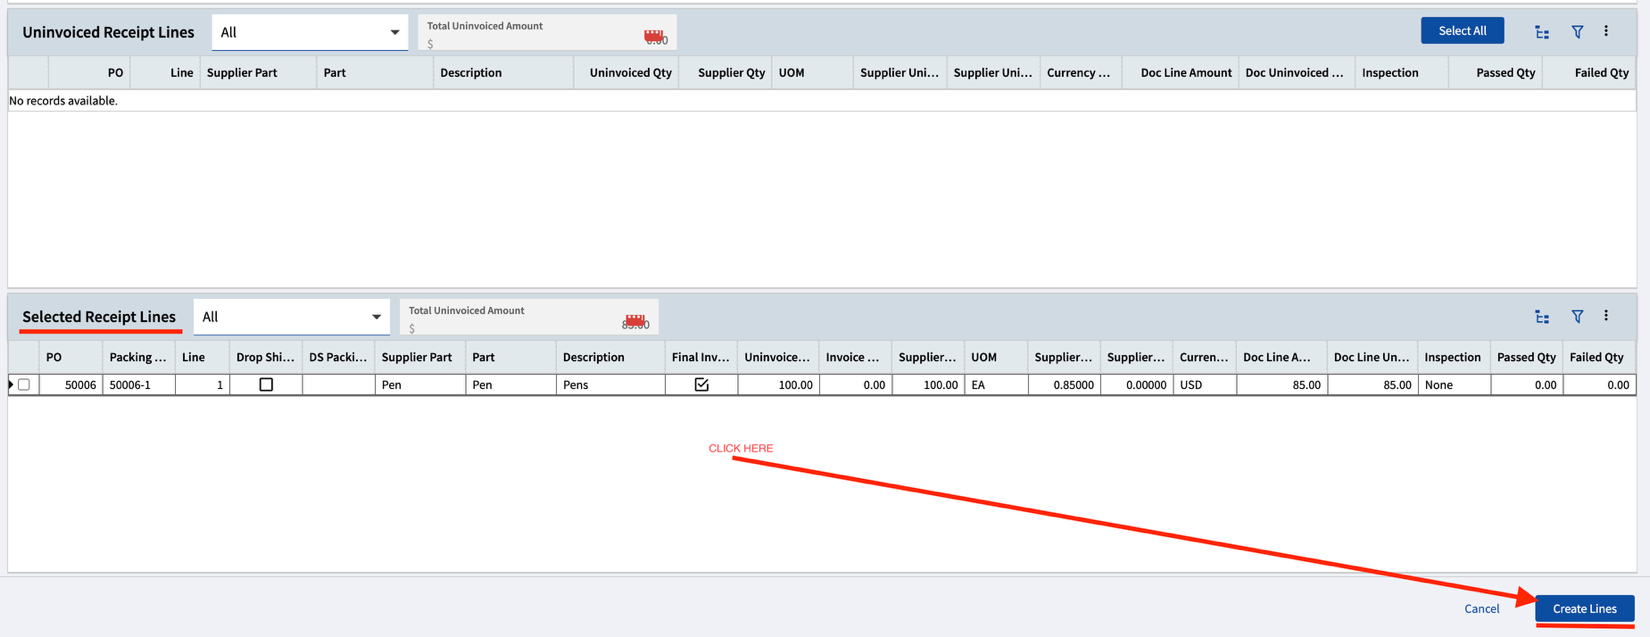Click Create Lines button
This screenshot has width=1650, height=637.
pyautogui.click(x=1584, y=608)
